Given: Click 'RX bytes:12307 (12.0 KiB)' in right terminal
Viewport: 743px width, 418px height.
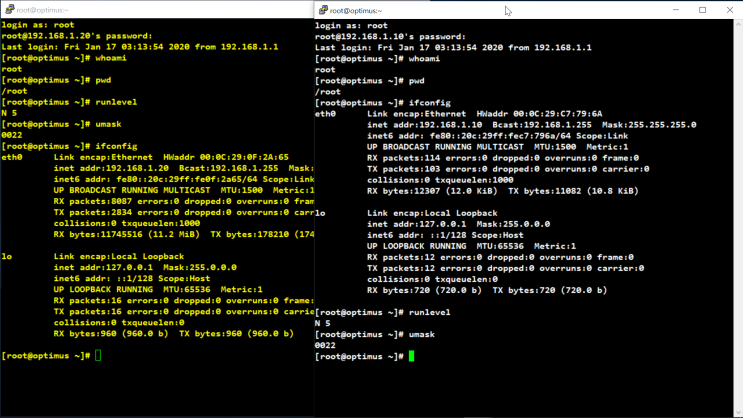Looking at the screenshot, I should [432, 191].
